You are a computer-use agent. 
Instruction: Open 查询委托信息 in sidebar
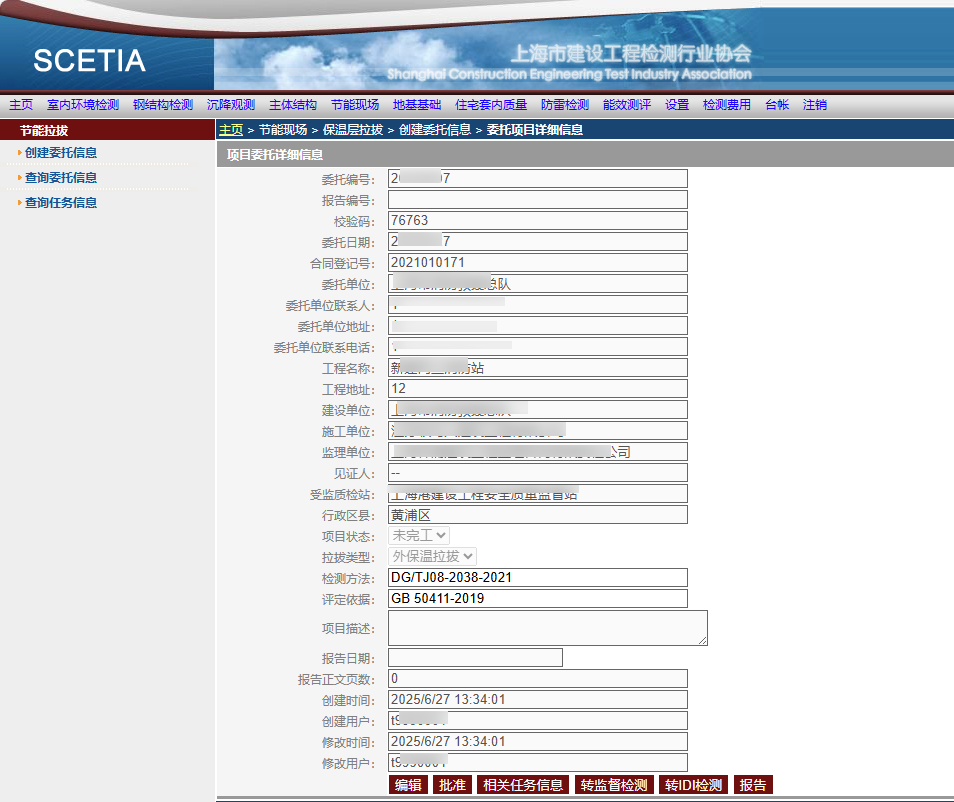(61, 178)
